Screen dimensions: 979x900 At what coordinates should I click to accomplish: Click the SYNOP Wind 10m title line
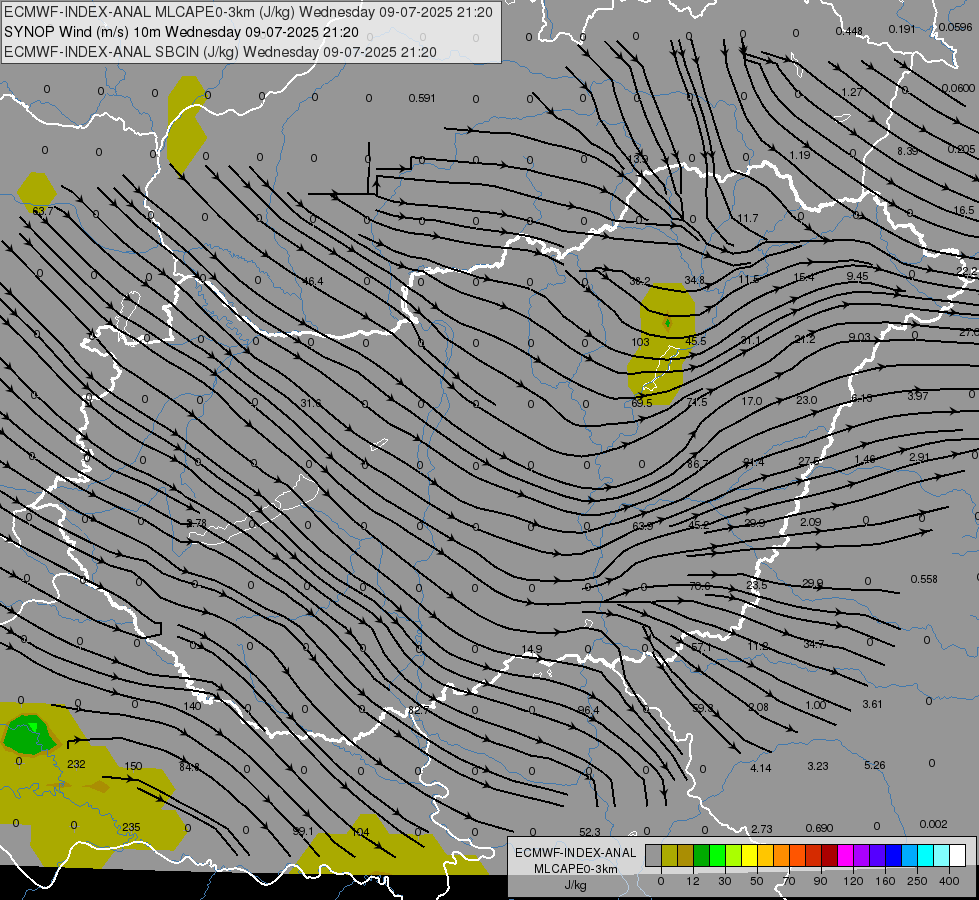(181, 32)
